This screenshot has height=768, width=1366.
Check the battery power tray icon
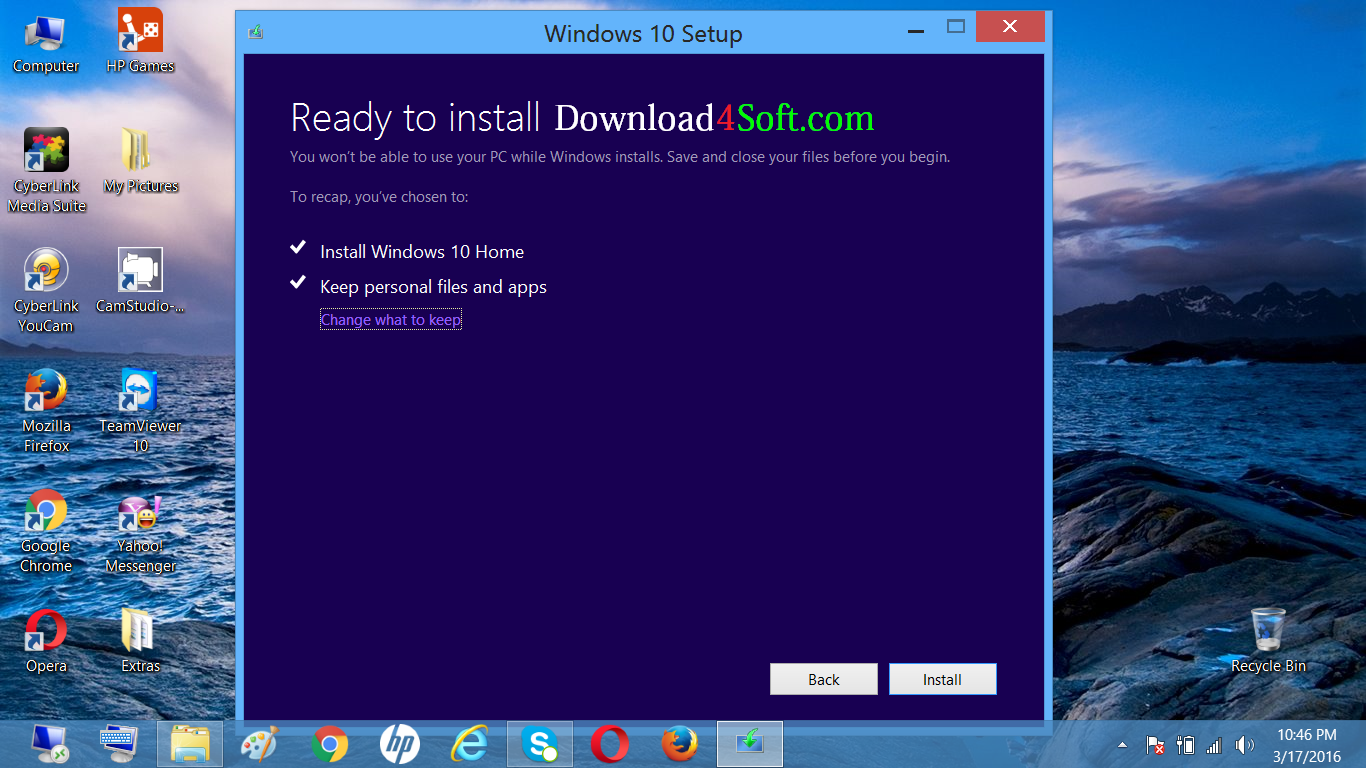(x=1186, y=745)
